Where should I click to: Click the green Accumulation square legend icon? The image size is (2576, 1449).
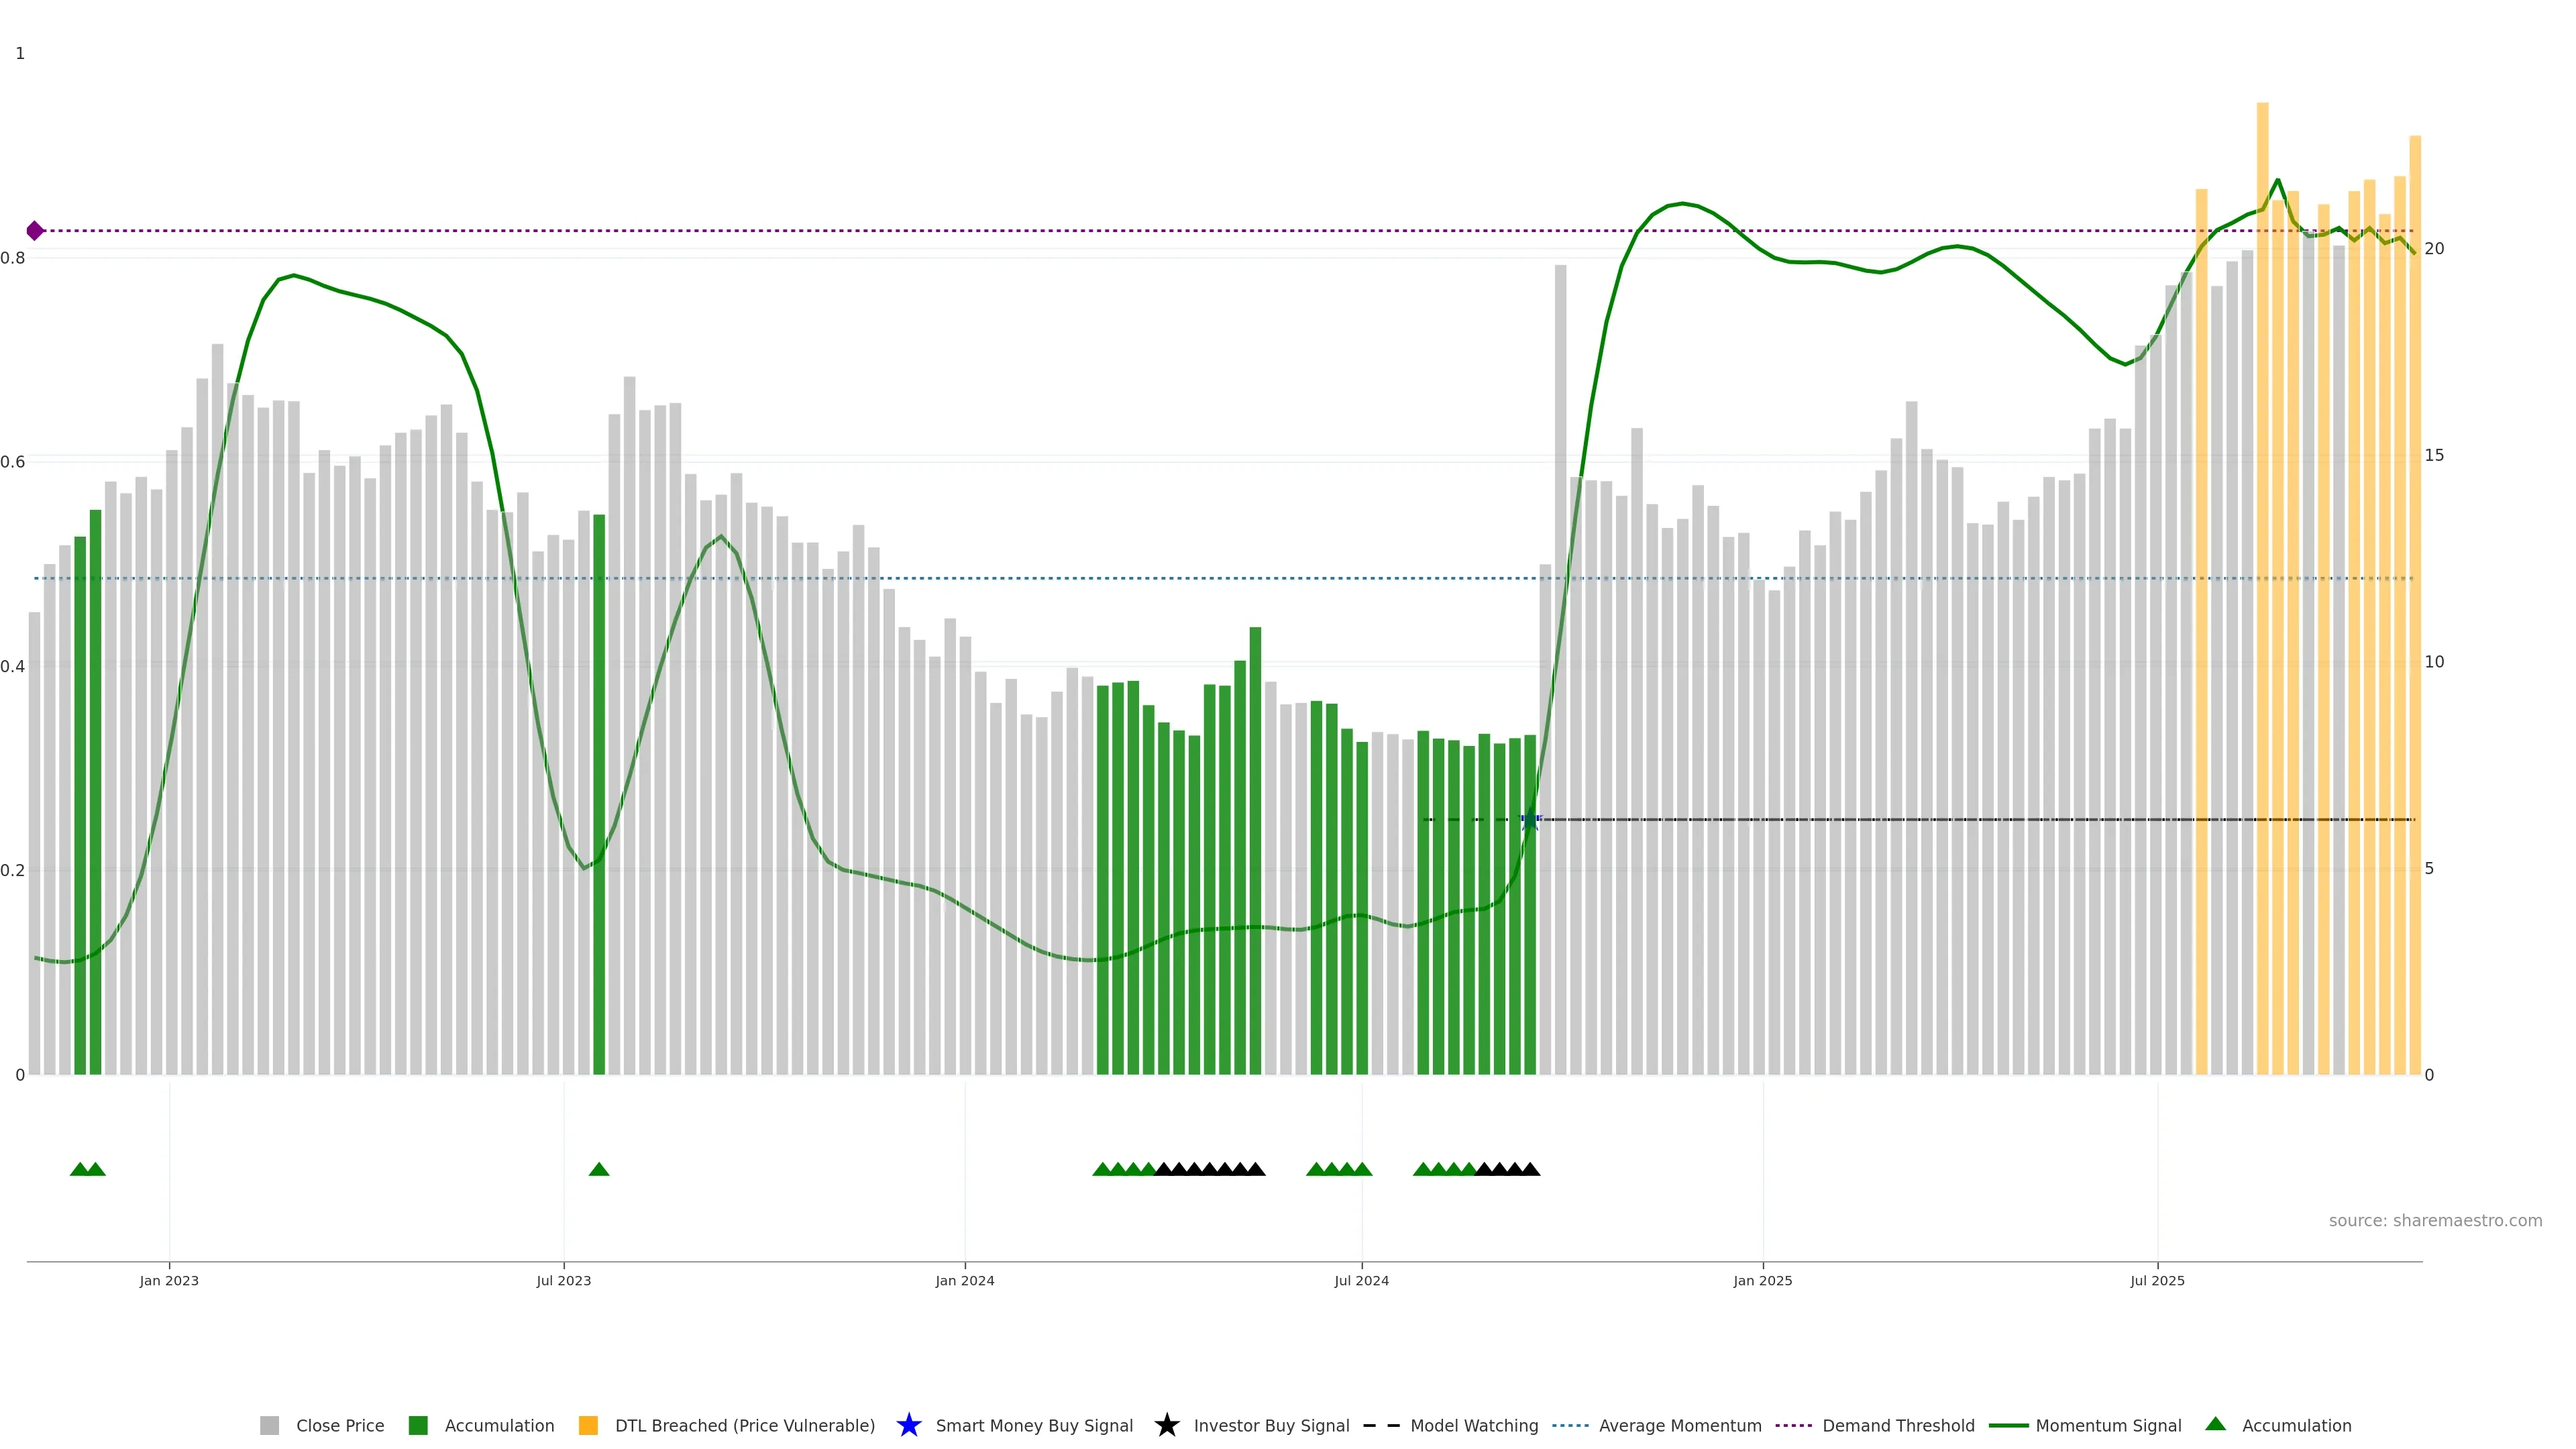tap(418, 1425)
